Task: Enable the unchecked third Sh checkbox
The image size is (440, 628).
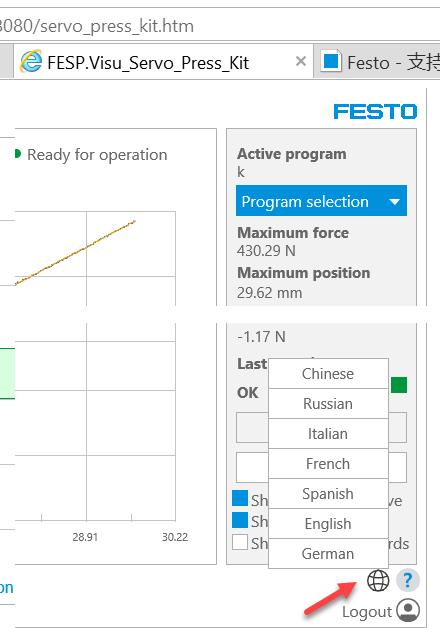Action: [x=240, y=542]
